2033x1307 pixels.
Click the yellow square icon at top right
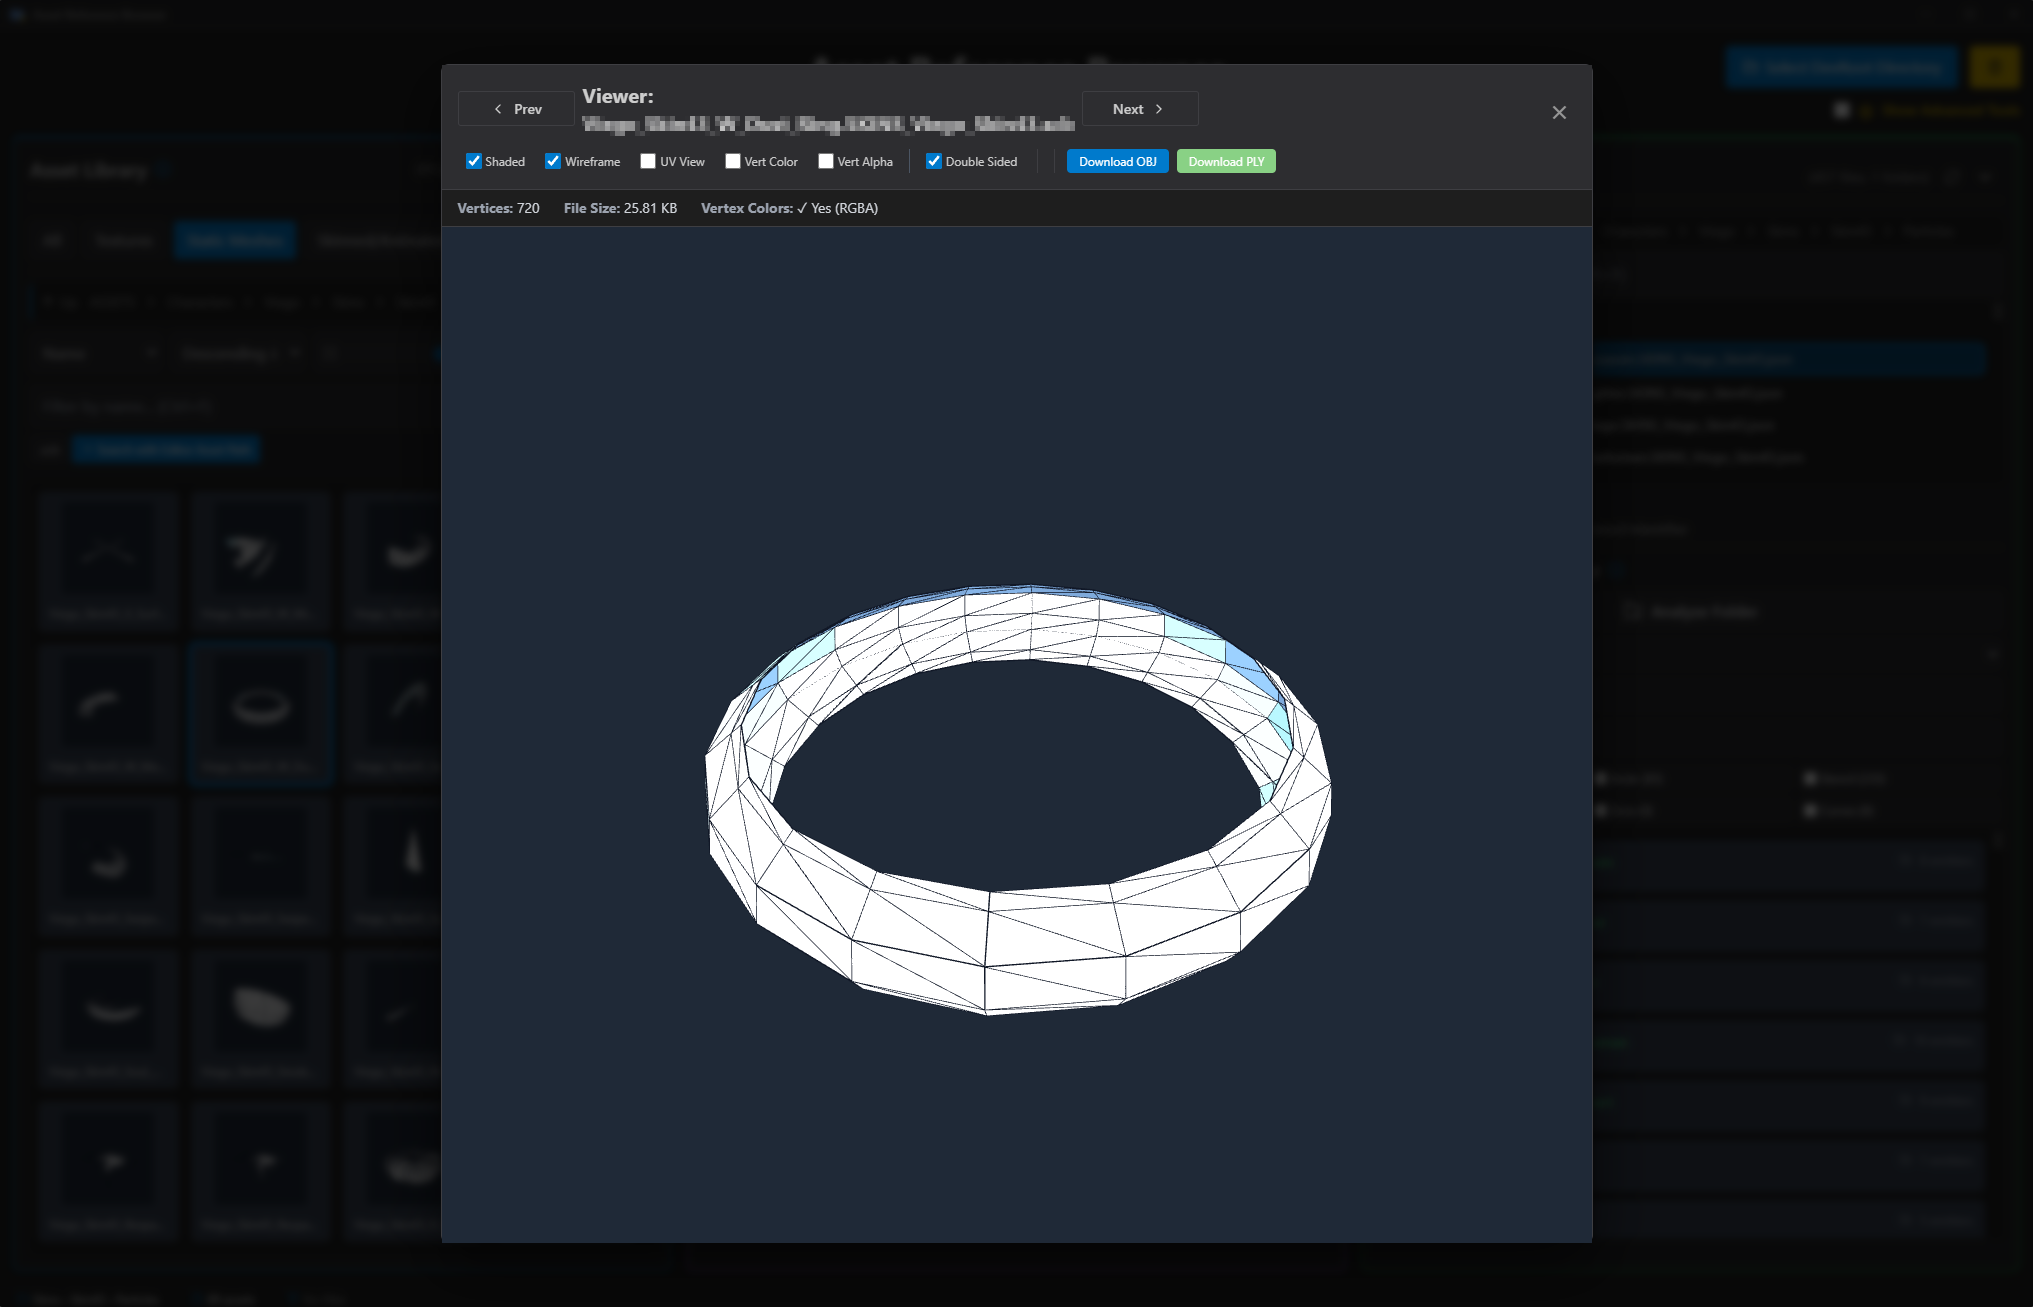click(1995, 67)
